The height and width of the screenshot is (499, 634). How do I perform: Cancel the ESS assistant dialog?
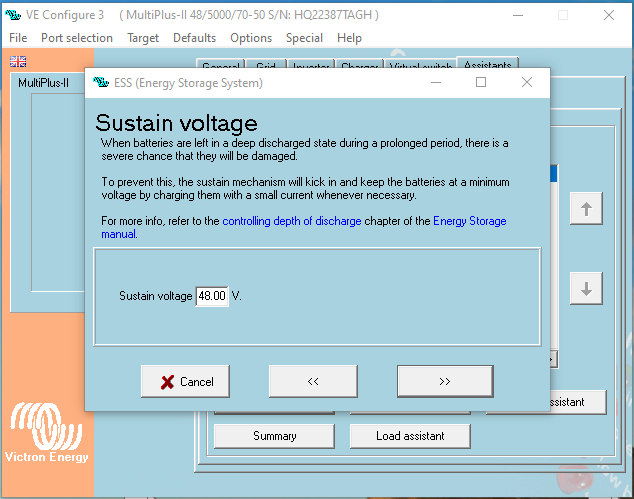click(186, 381)
